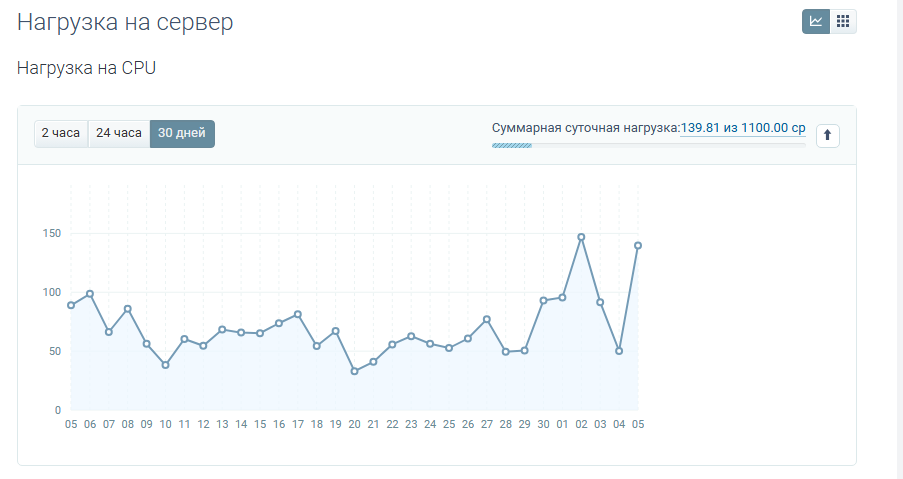Screen dimensions: 903x479
Task: Click the lowest data point on day 20
Action: (x=354, y=371)
